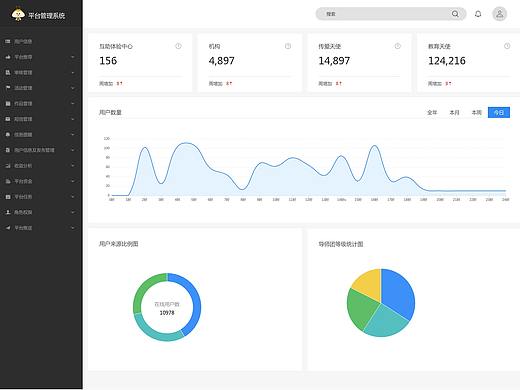
Task: Click the 平台管理系统 title
Action: (46, 15)
